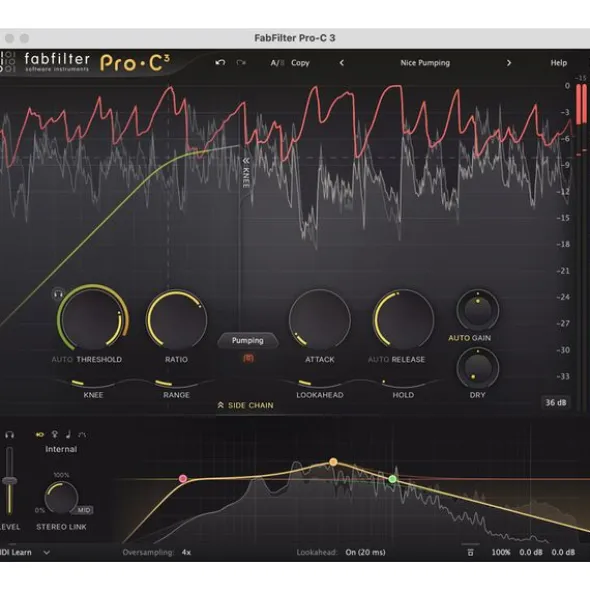Screen dimensions: 590x591
Task: Click the Lookahead slider
Action: pyautogui.click(x=320, y=383)
